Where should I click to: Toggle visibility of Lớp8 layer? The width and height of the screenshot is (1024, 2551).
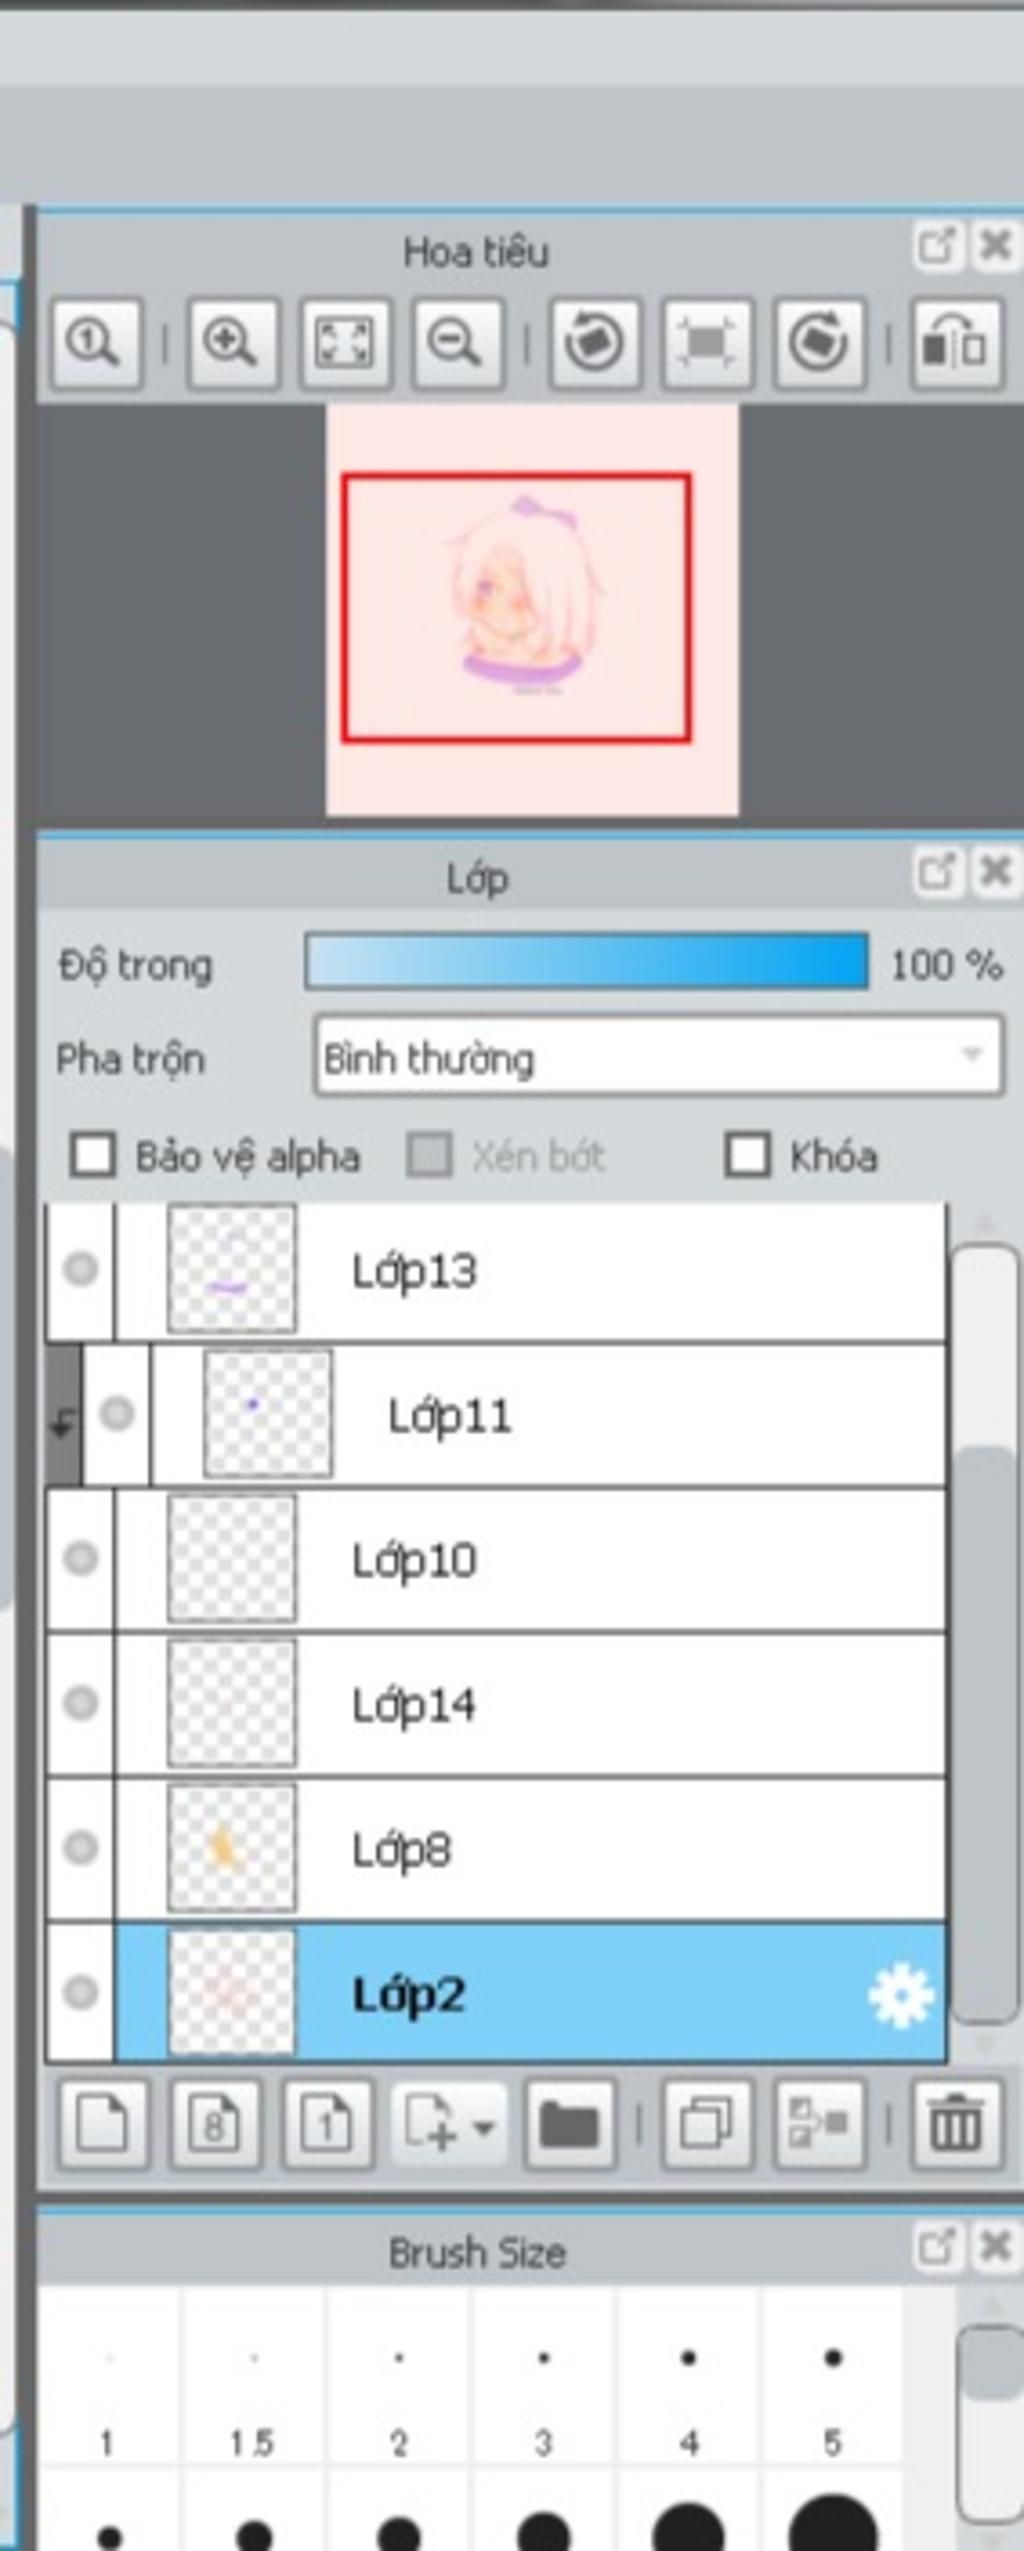(81, 1846)
